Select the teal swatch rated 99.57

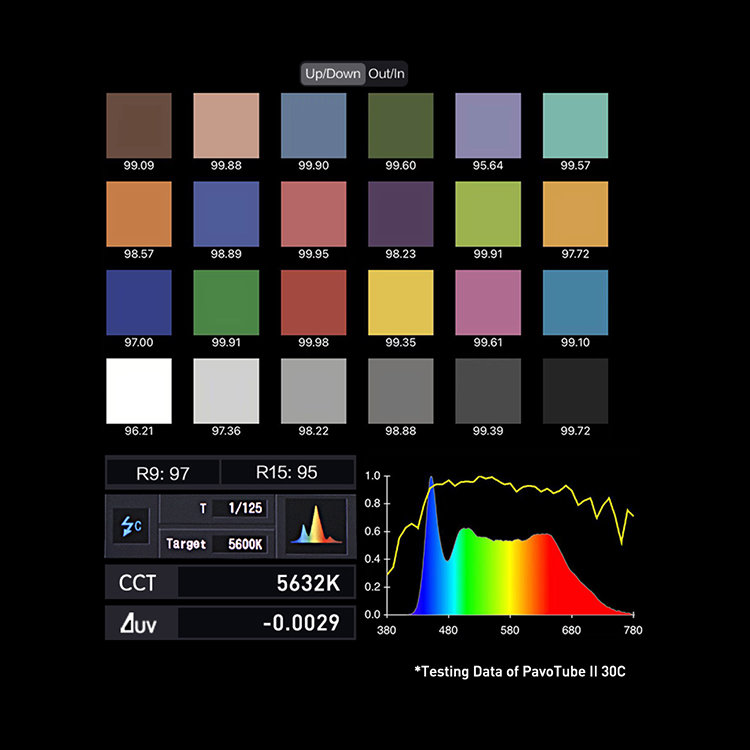pyautogui.click(x=575, y=125)
